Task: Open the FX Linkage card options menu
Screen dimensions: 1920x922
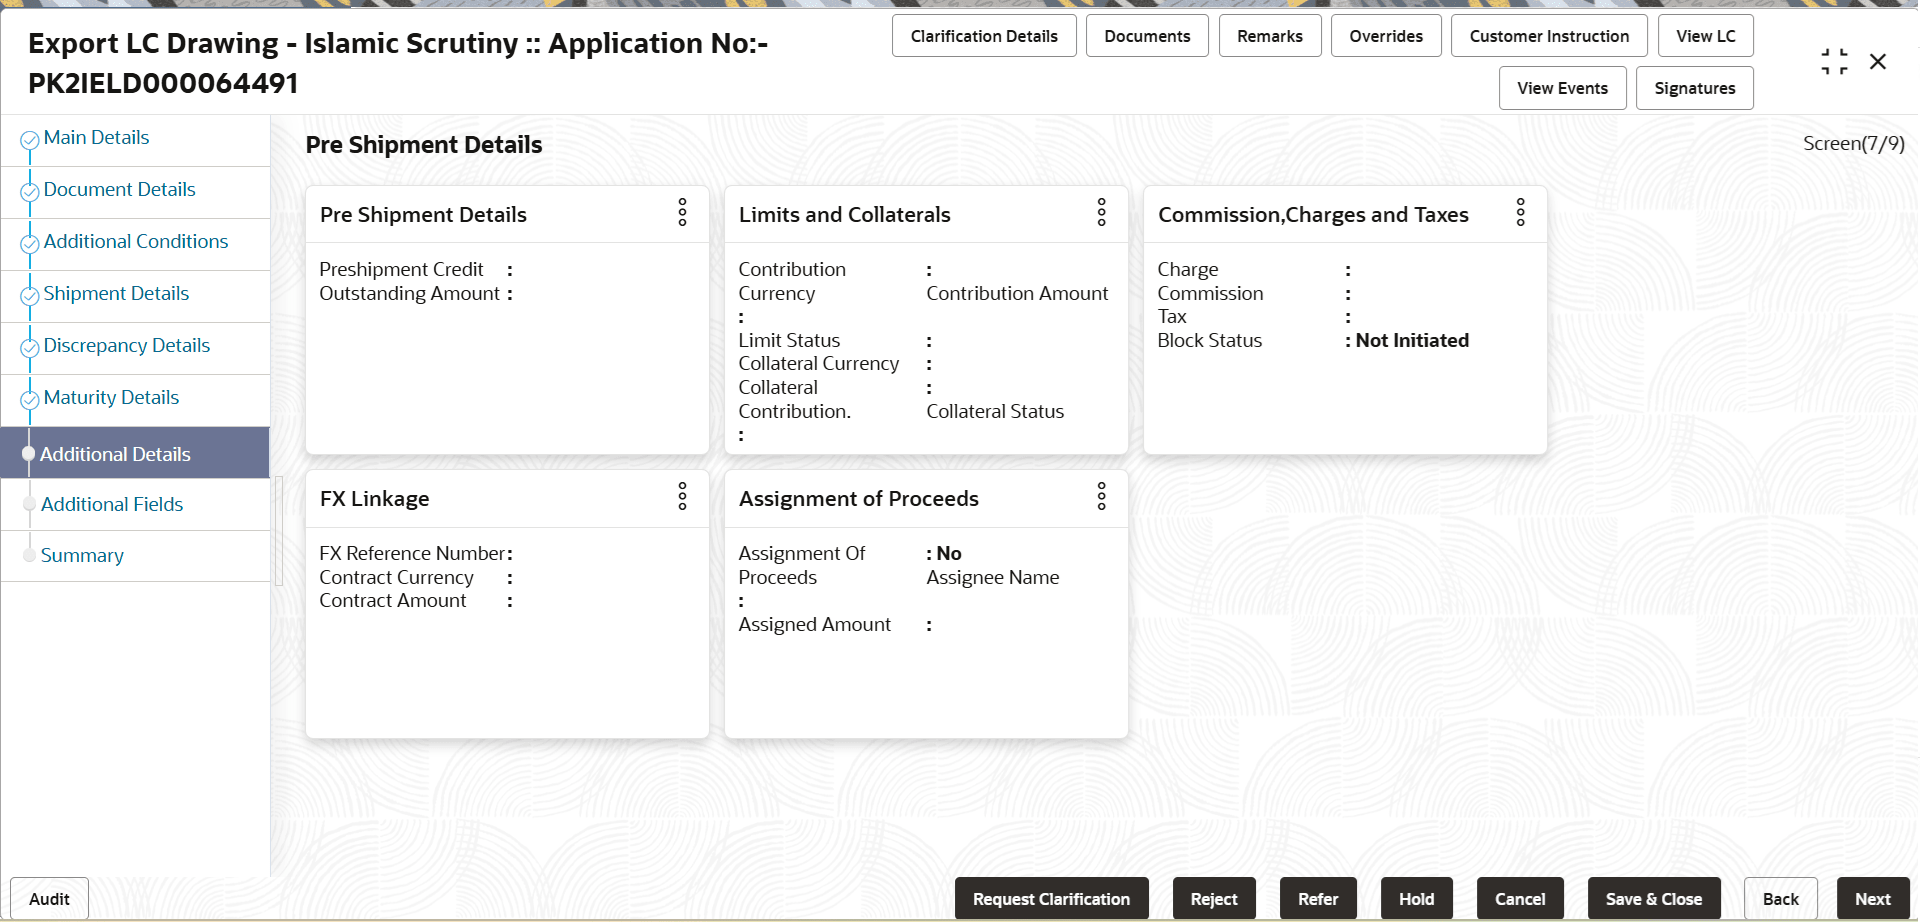Action: tap(682, 497)
